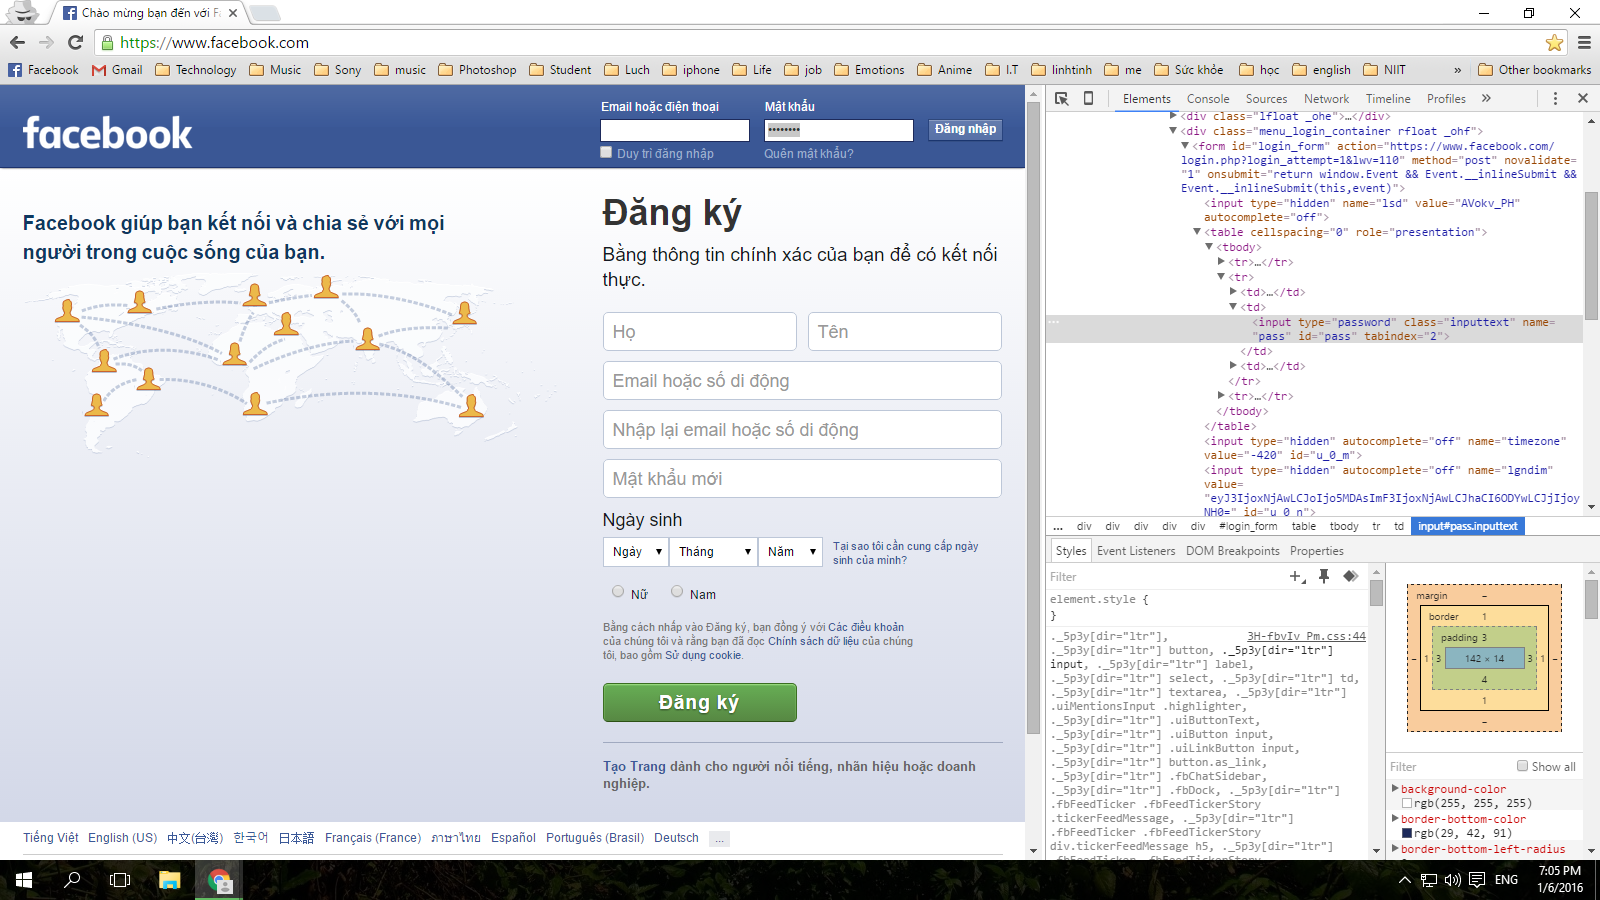Open the Network tab
The width and height of the screenshot is (1600, 900).
click(x=1326, y=99)
